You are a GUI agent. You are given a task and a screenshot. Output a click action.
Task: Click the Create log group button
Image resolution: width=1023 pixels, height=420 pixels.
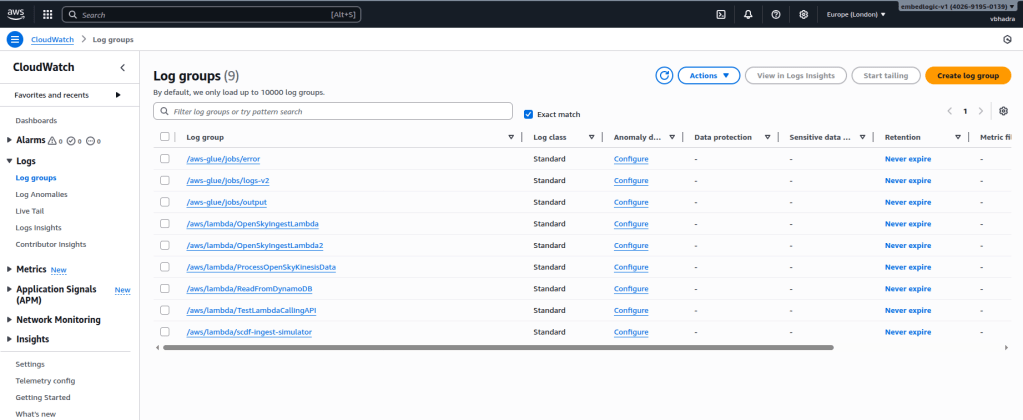(967, 76)
